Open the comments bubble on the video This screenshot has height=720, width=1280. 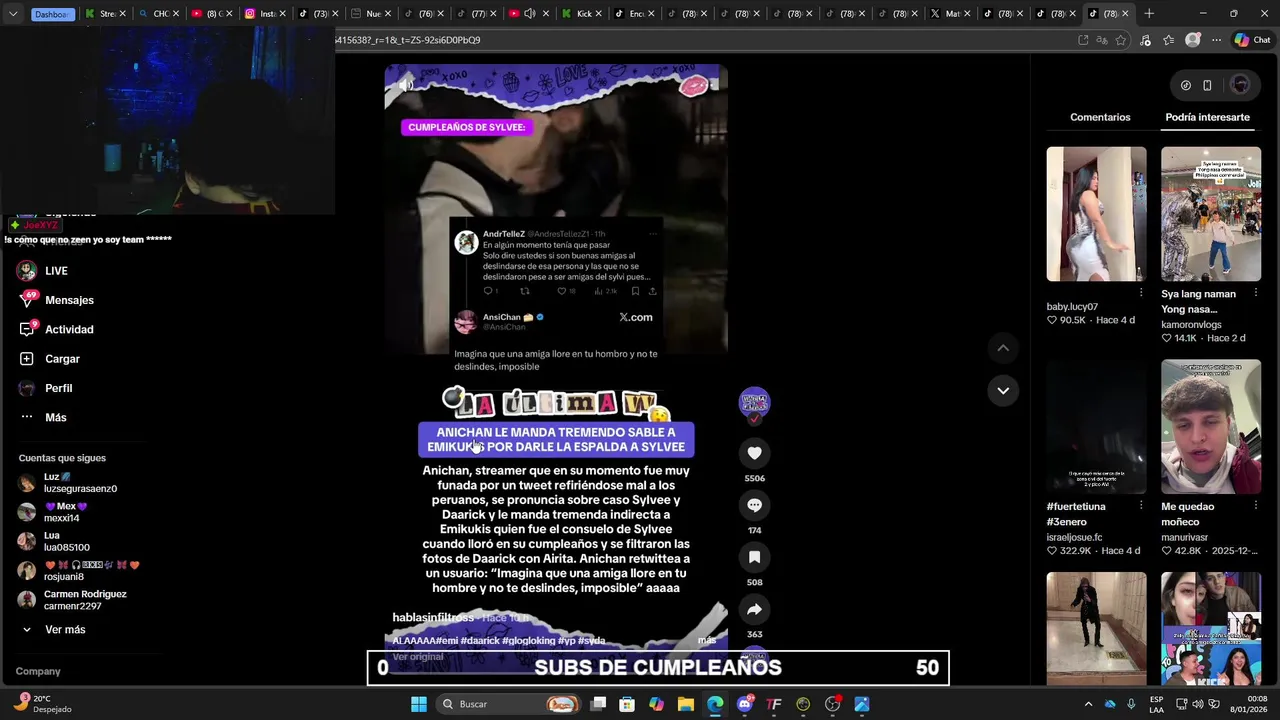[754, 505]
